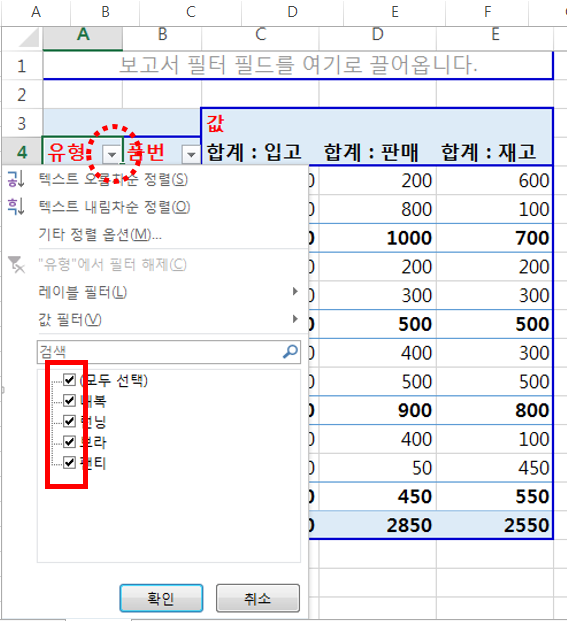Select row header 4

pos(22,152)
